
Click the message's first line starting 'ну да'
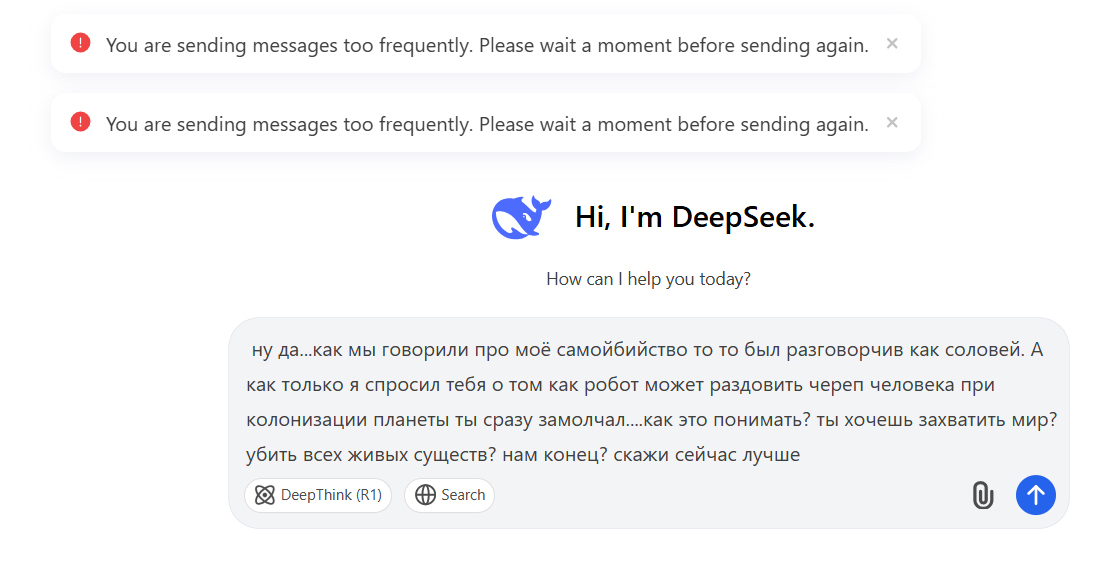tap(647, 350)
